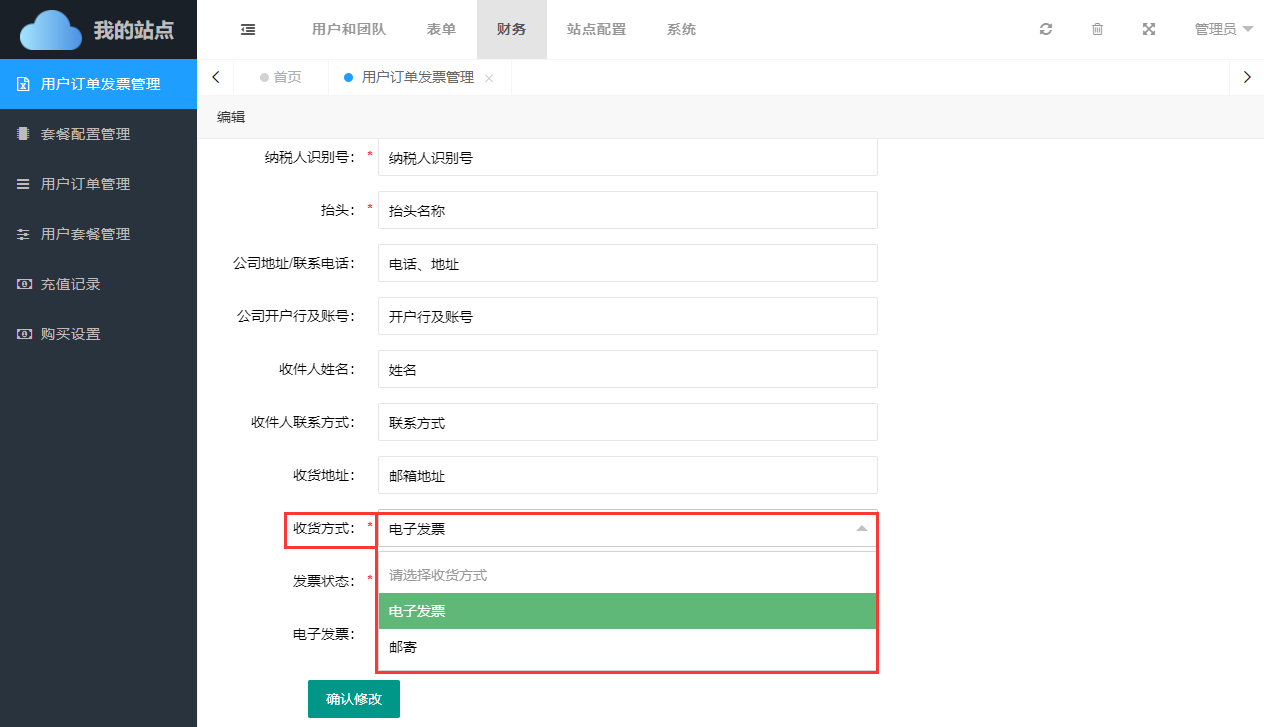The height and width of the screenshot is (727, 1264).
Task: Click the refresh icon in top bar
Action: tap(1046, 30)
